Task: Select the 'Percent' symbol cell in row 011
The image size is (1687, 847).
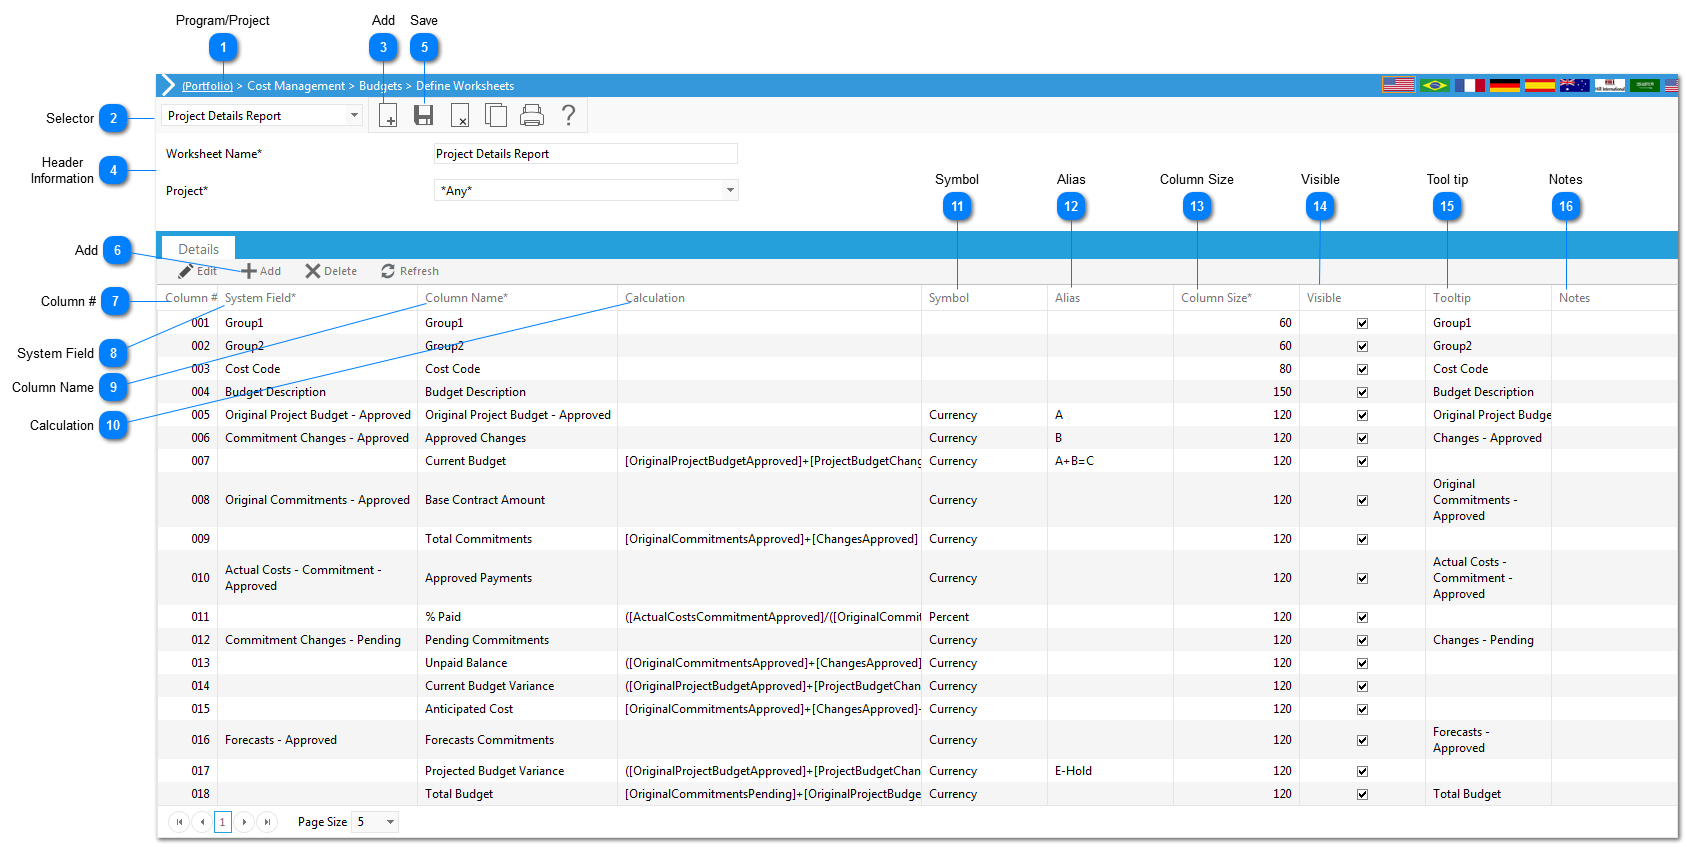Action: (x=949, y=617)
